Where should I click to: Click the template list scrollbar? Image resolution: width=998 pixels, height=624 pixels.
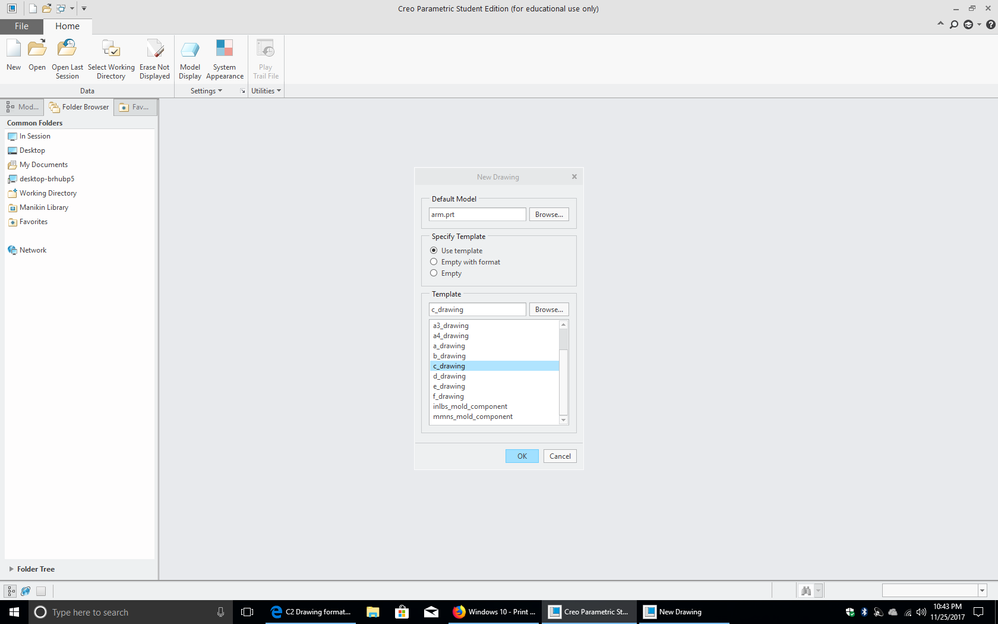coord(564,370)
